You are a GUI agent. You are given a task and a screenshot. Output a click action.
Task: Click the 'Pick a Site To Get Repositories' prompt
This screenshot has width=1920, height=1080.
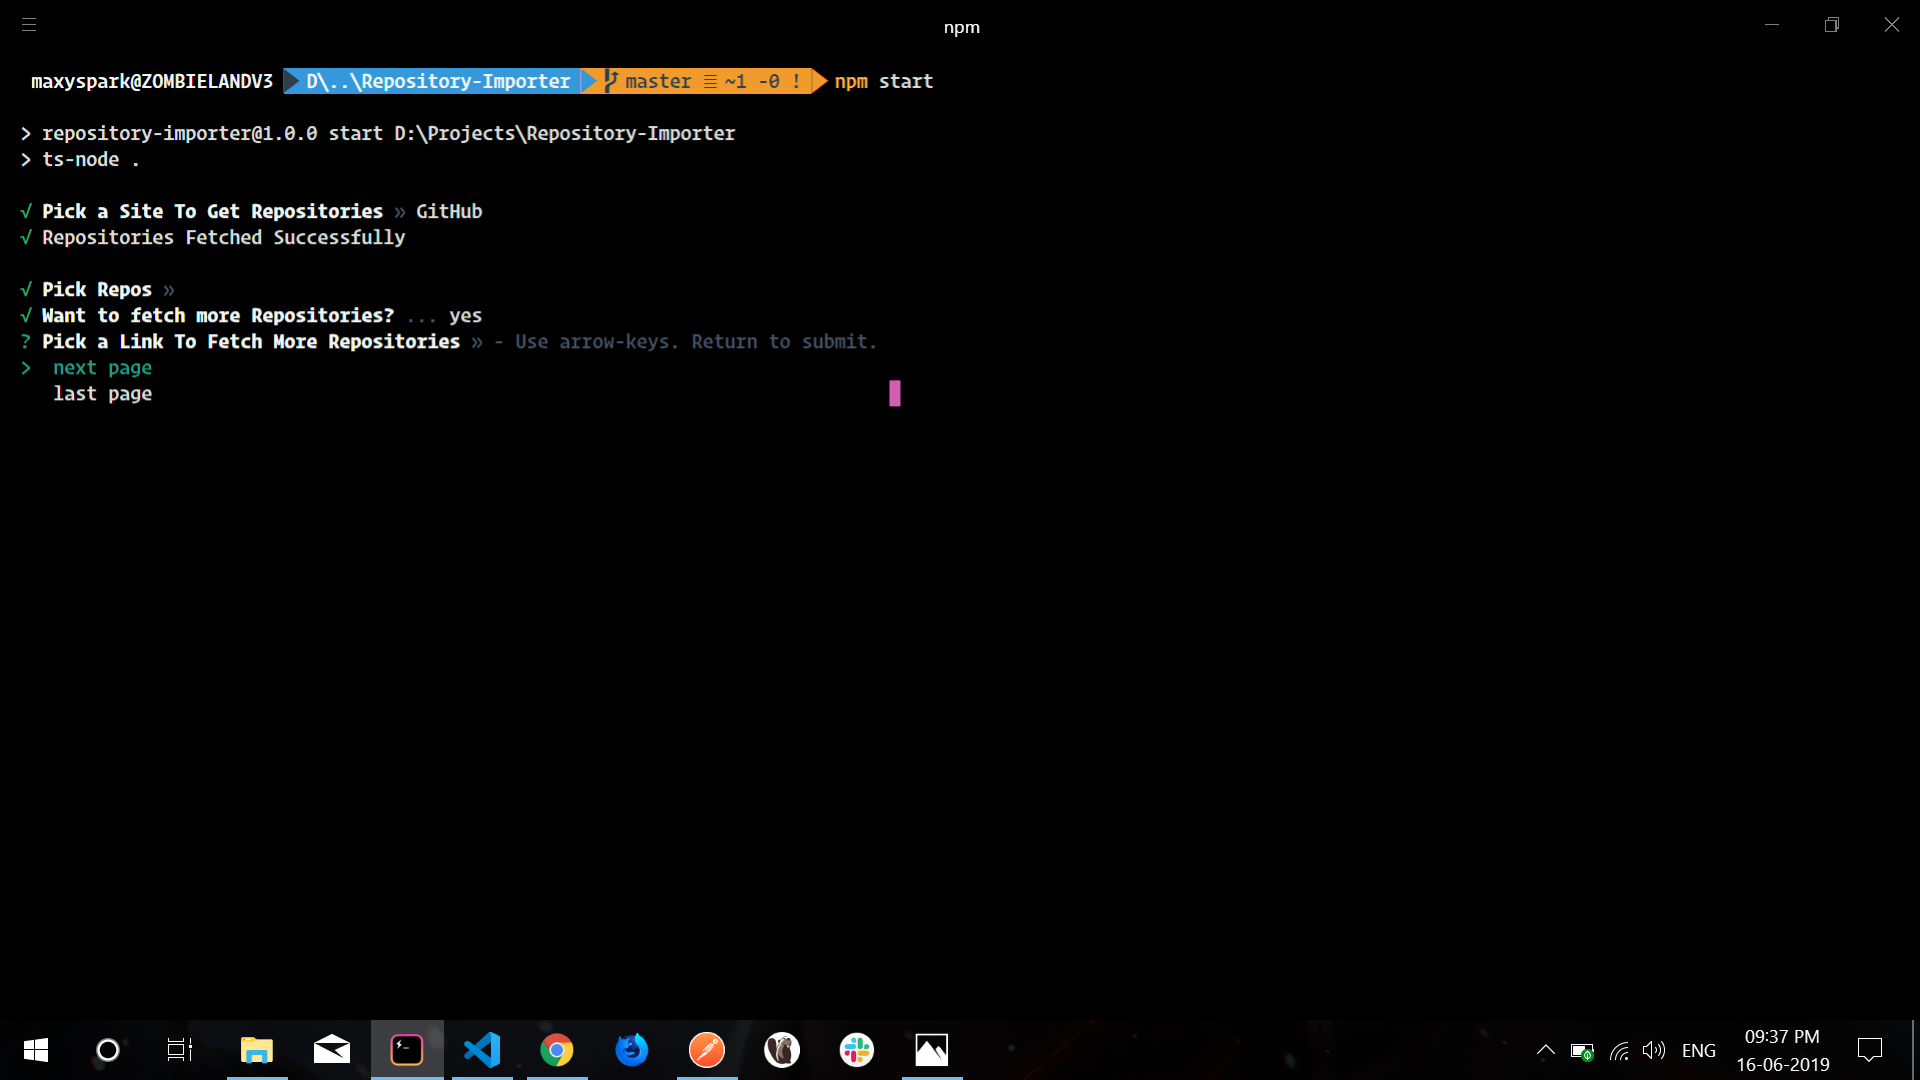click(x=212, y=212)
